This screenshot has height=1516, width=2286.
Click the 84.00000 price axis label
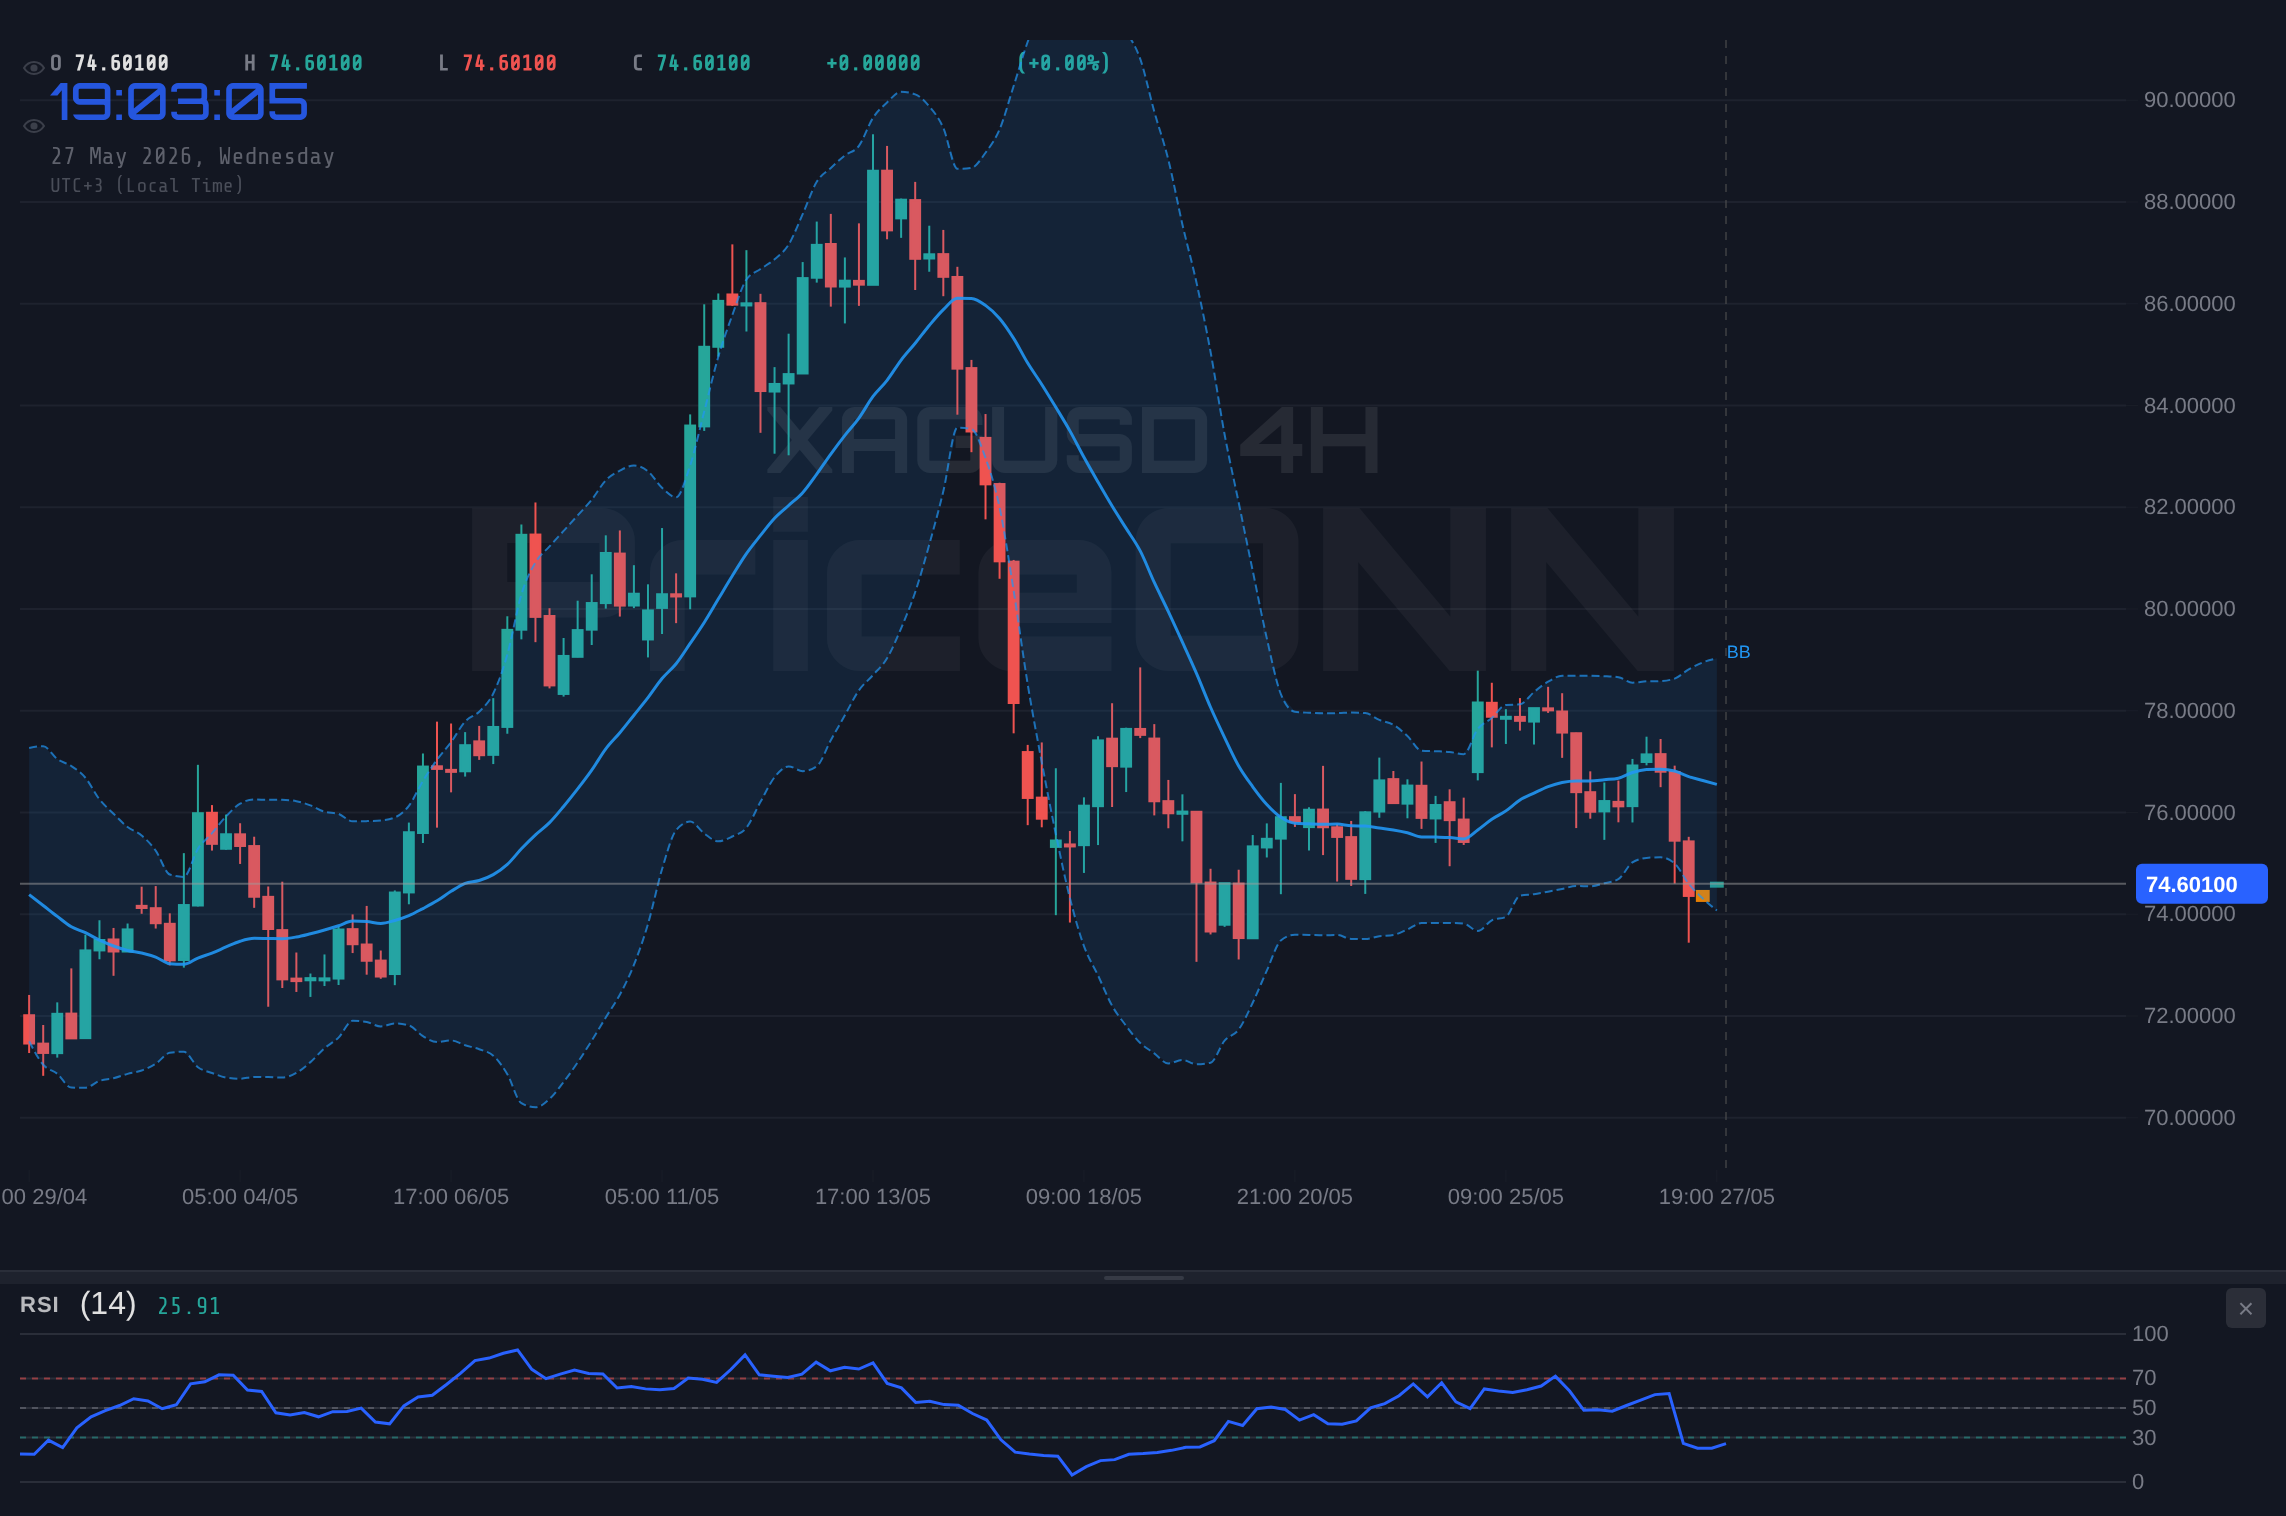[2189, 406]
